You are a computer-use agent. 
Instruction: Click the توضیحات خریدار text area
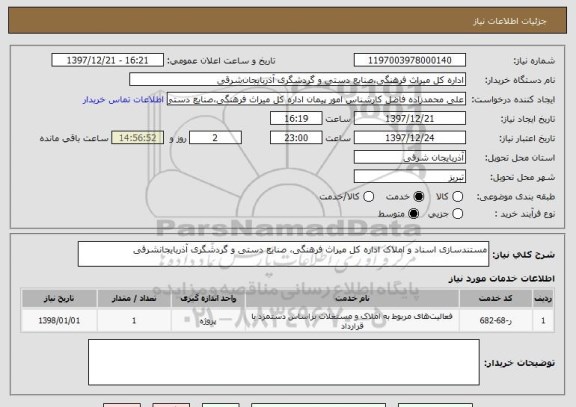(284, 362)
